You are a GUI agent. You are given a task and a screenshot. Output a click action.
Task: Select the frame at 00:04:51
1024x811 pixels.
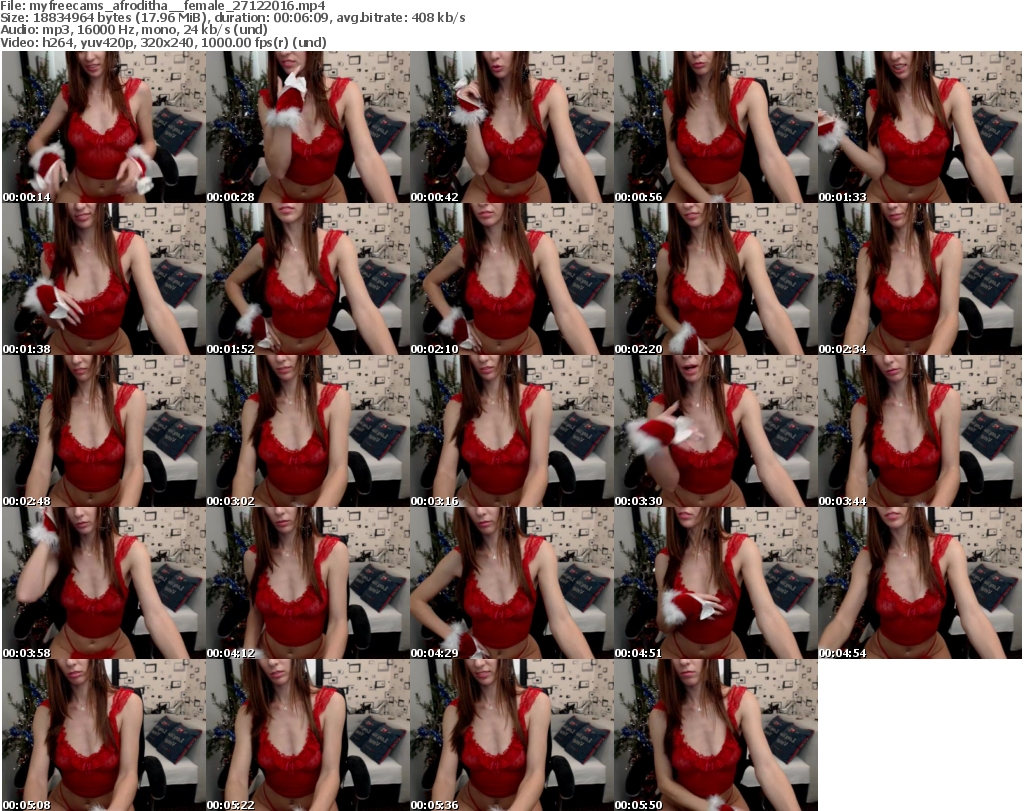(x=715, y=583)
